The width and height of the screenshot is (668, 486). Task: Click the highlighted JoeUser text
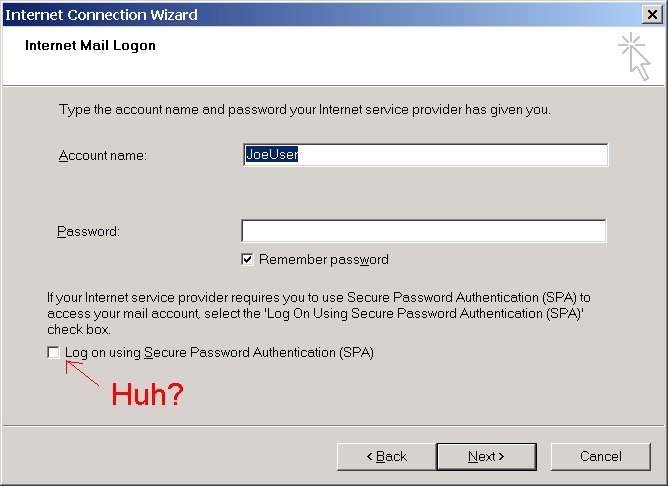[x=272, y=154]
